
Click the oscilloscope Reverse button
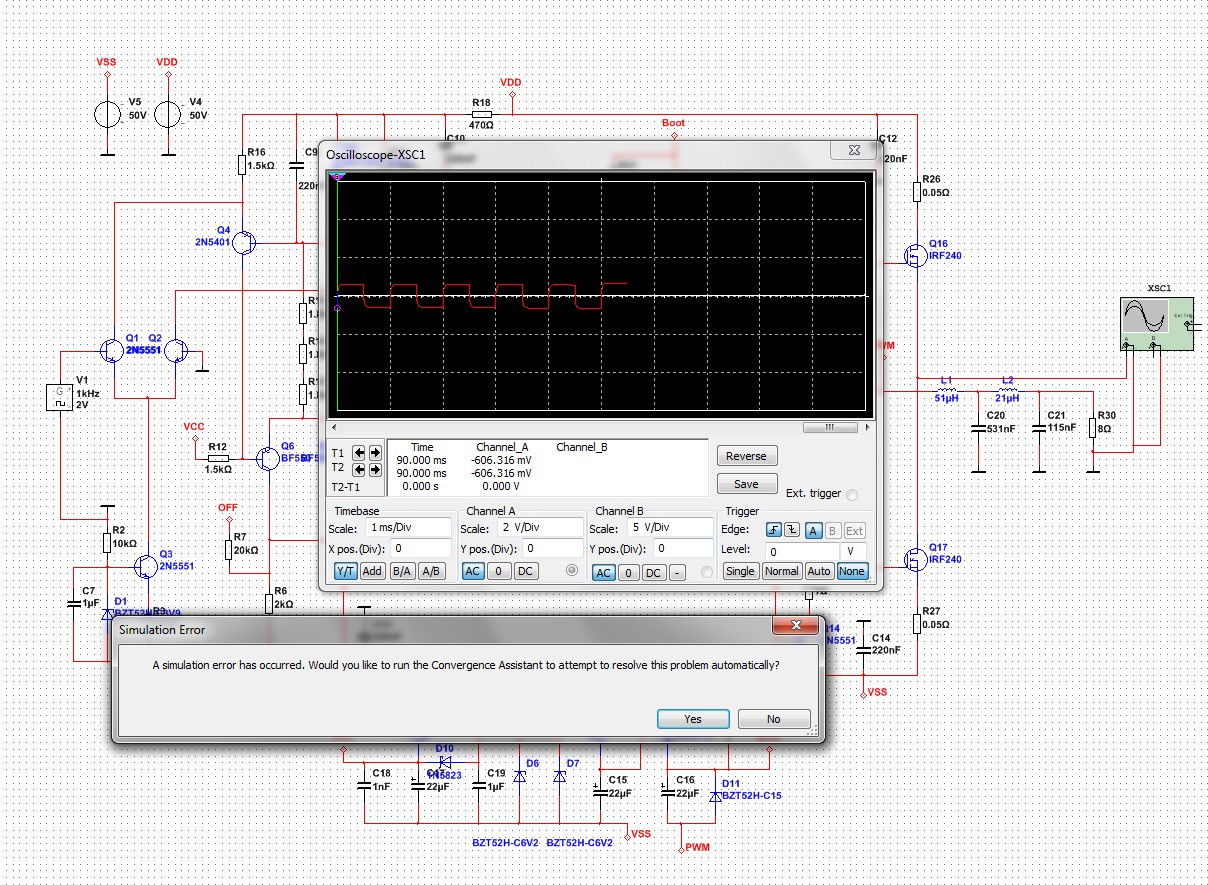click(x=746, y=456)
